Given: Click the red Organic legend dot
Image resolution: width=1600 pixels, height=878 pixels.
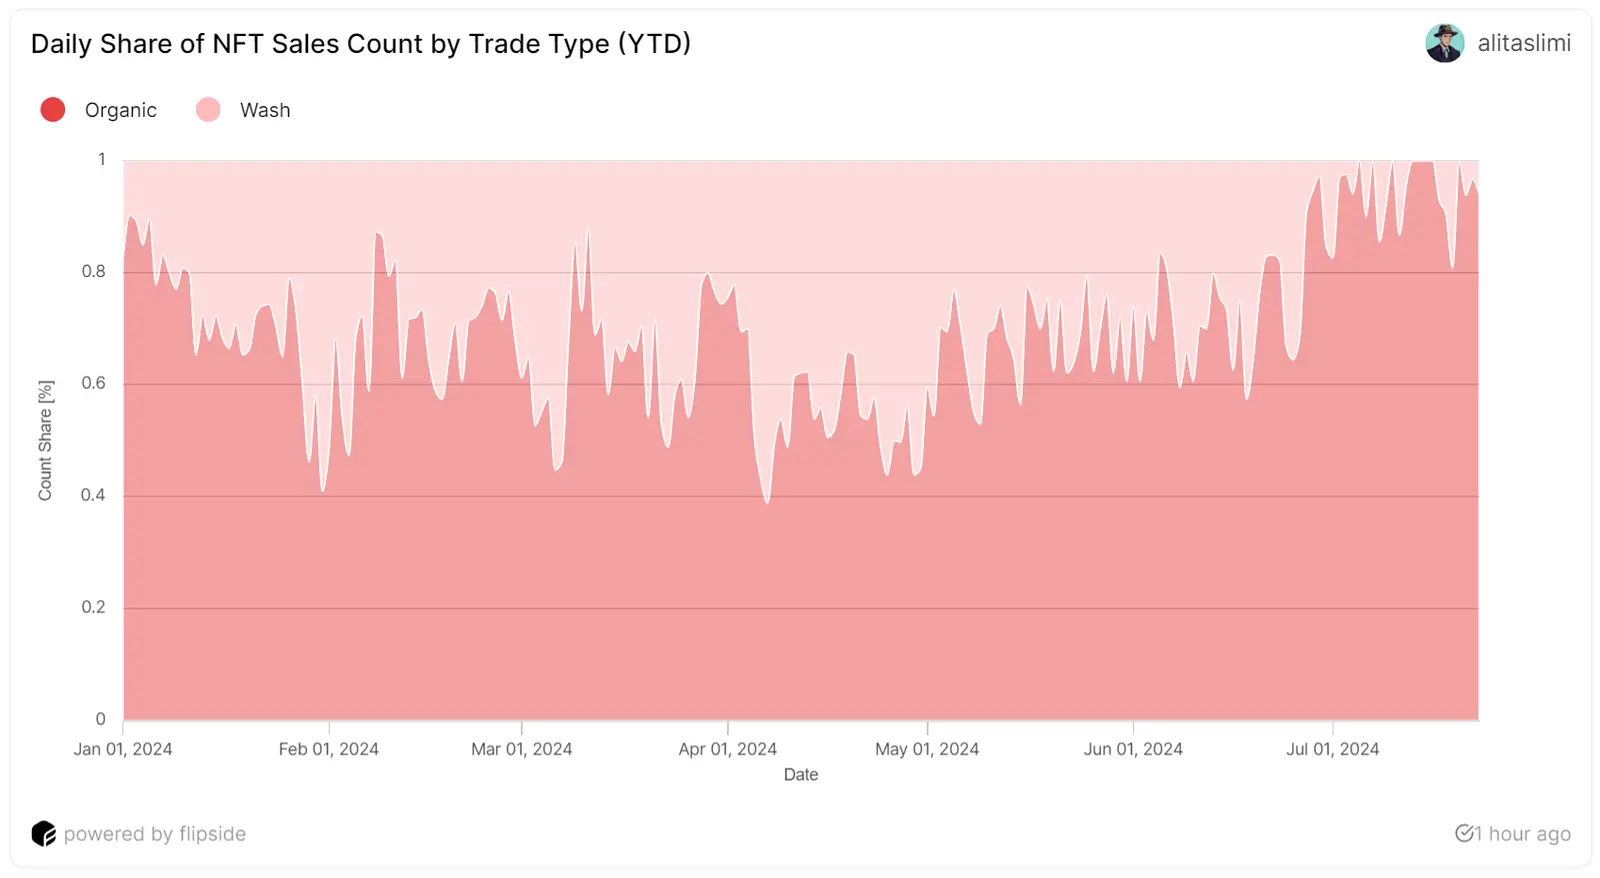Looking at the screenshot, I should click(53, 110).
